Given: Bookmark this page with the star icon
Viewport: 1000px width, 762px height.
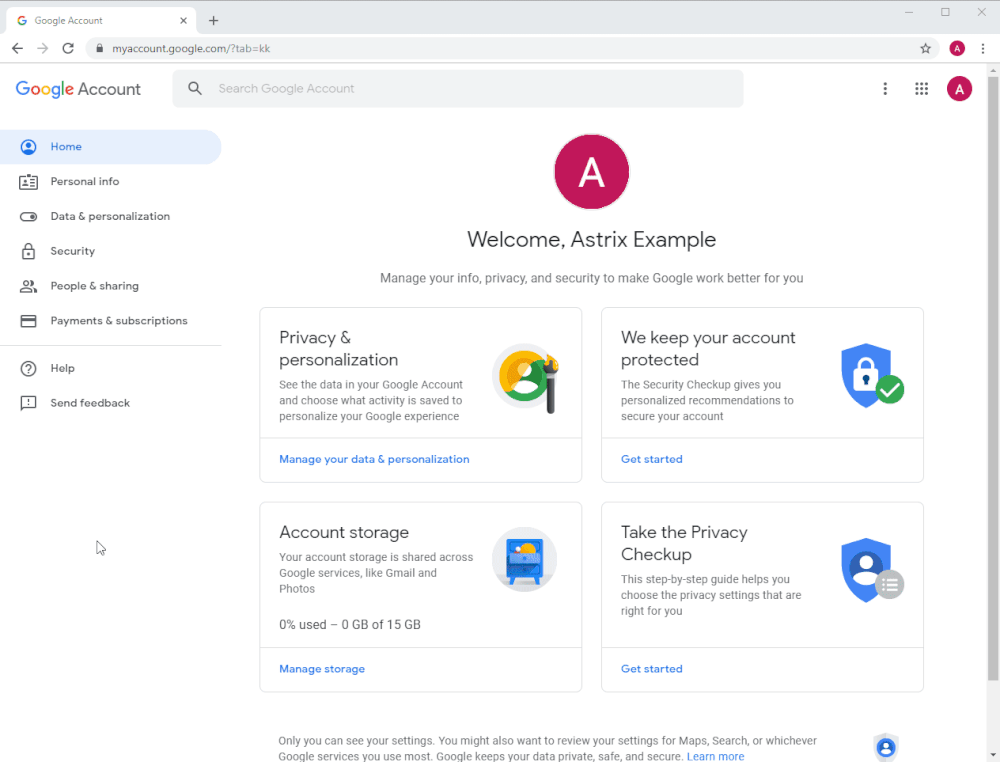Looking at the screenshot, I should pyautogui.click(x=925, y=48).
